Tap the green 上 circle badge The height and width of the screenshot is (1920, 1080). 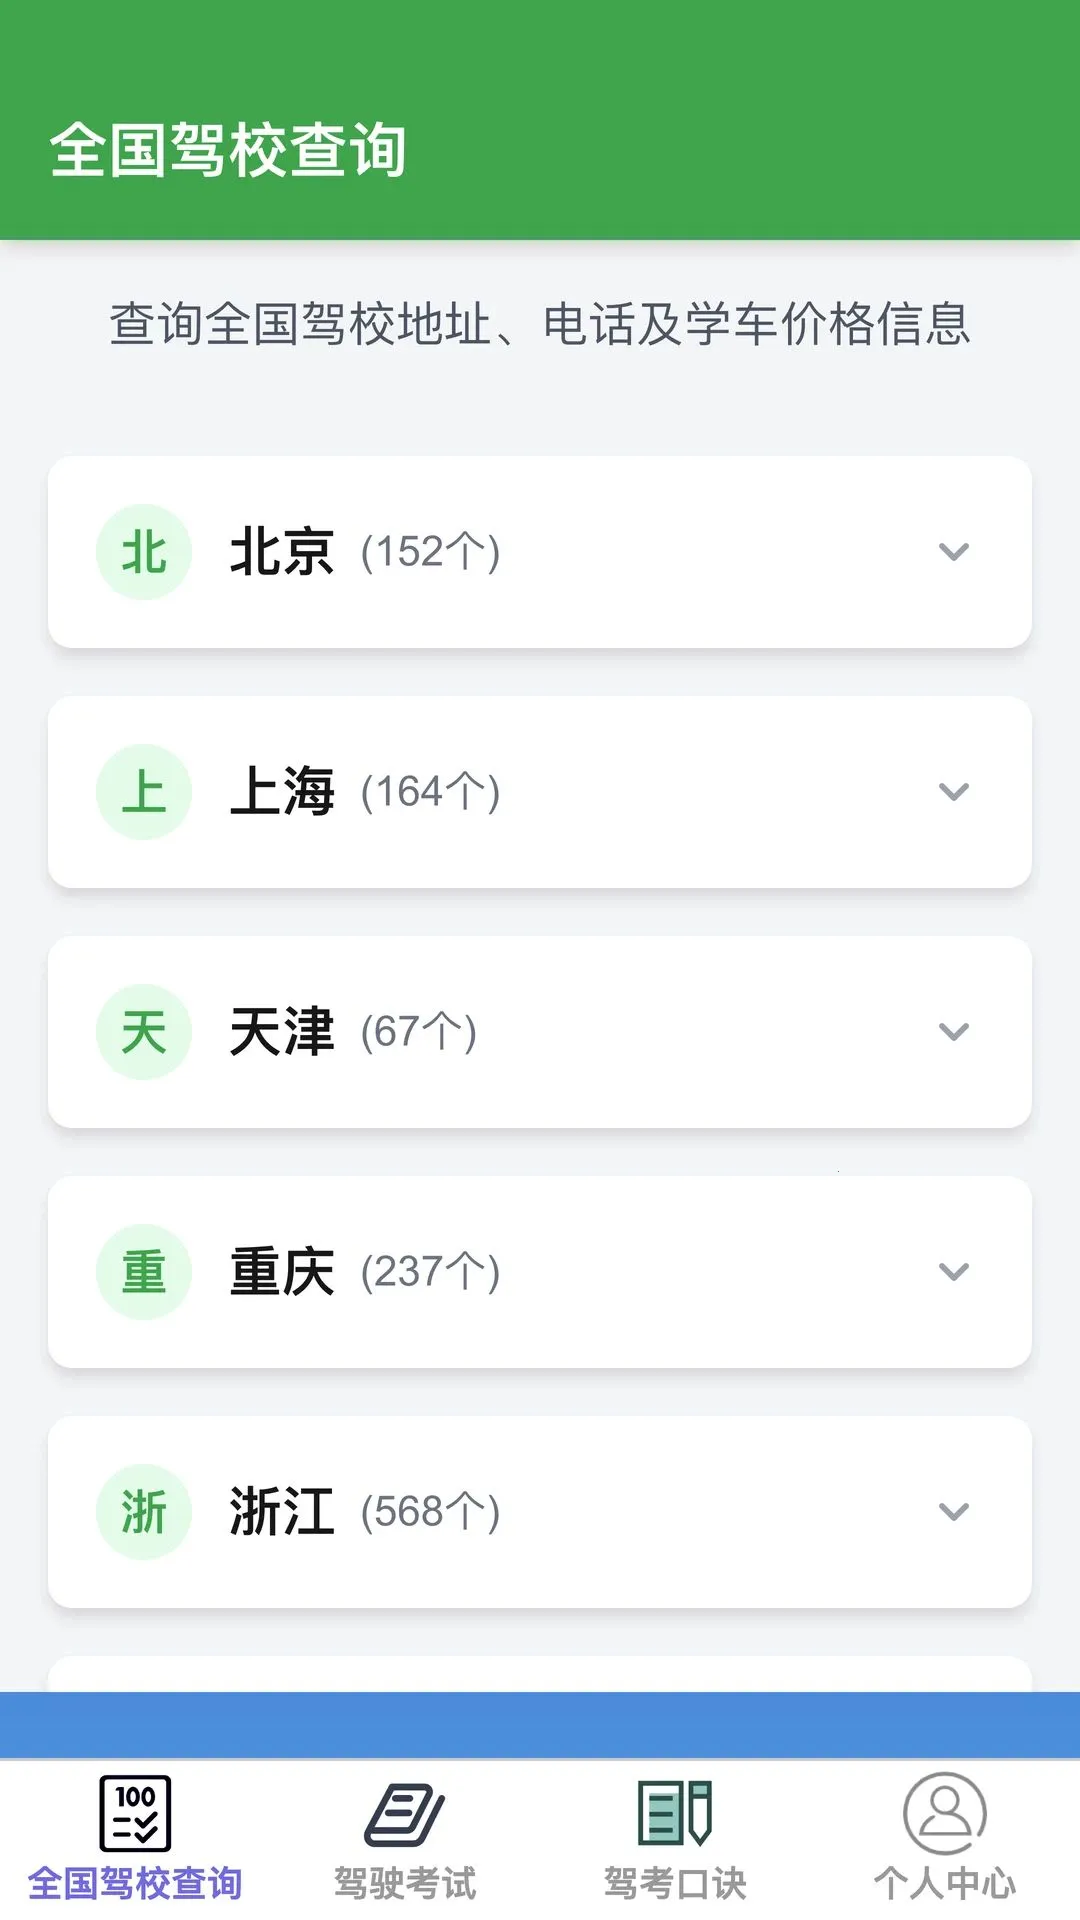coord(144,792)
